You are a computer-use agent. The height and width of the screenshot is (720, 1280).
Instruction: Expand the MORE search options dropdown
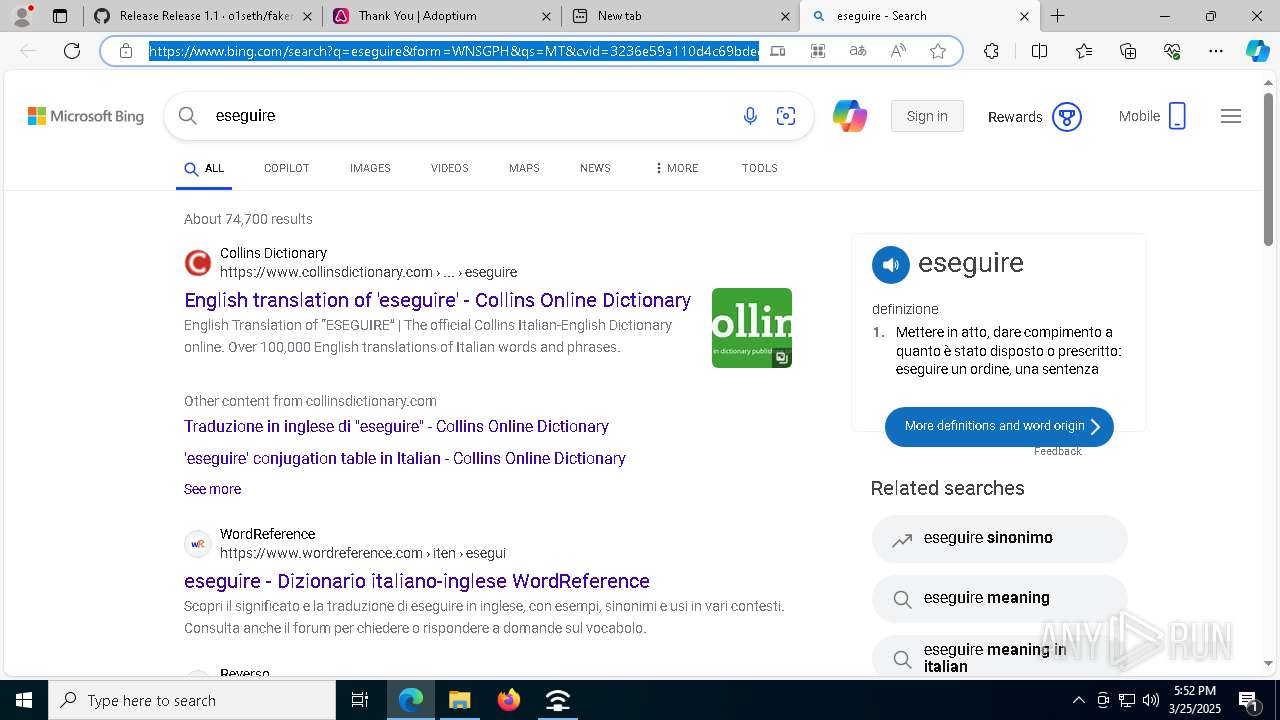[677, 168]
